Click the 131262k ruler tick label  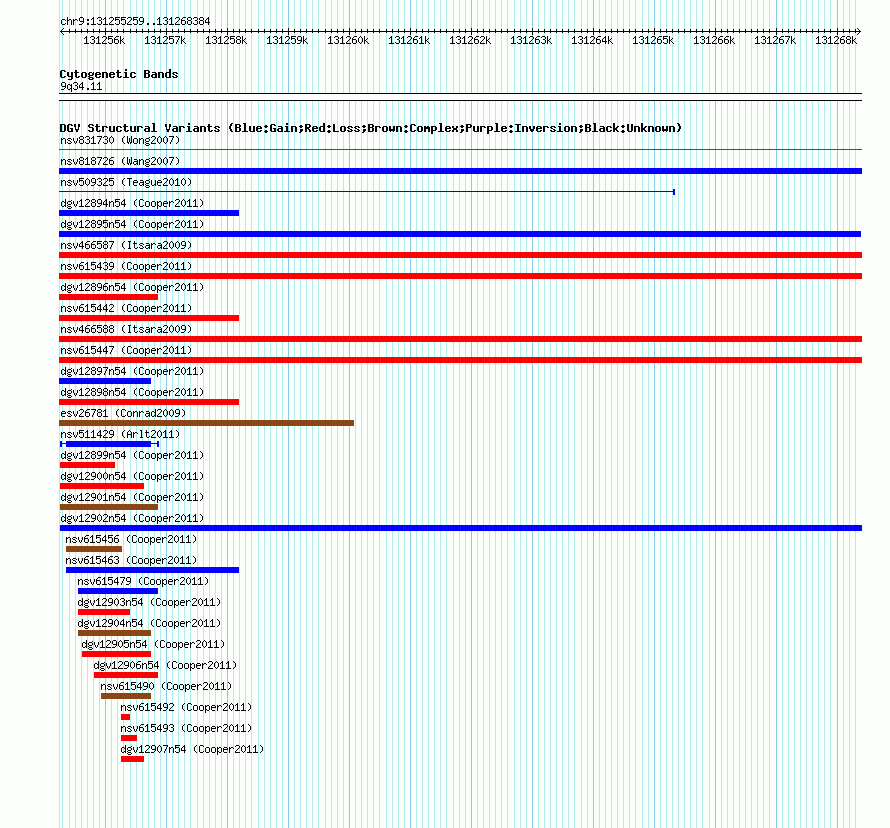tap(470, 40)
